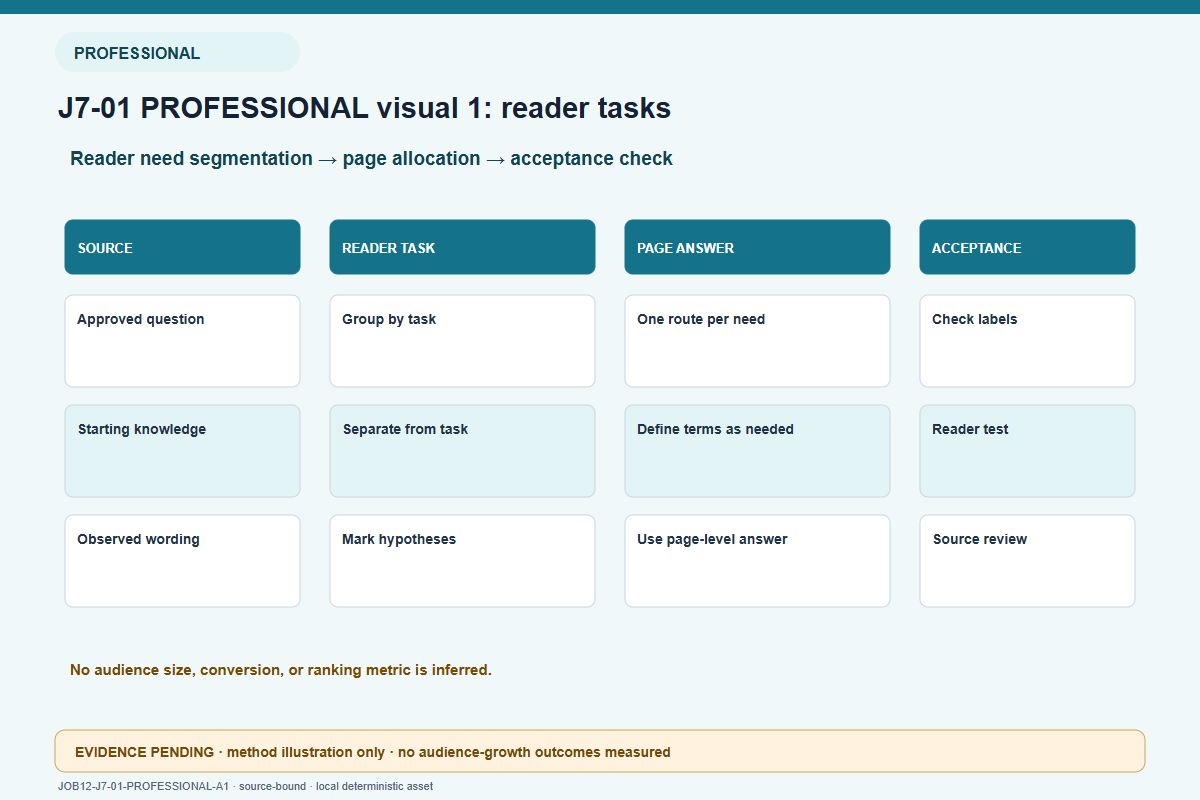
Task: Click the Observed wording card
Action: tap(182, 561)
